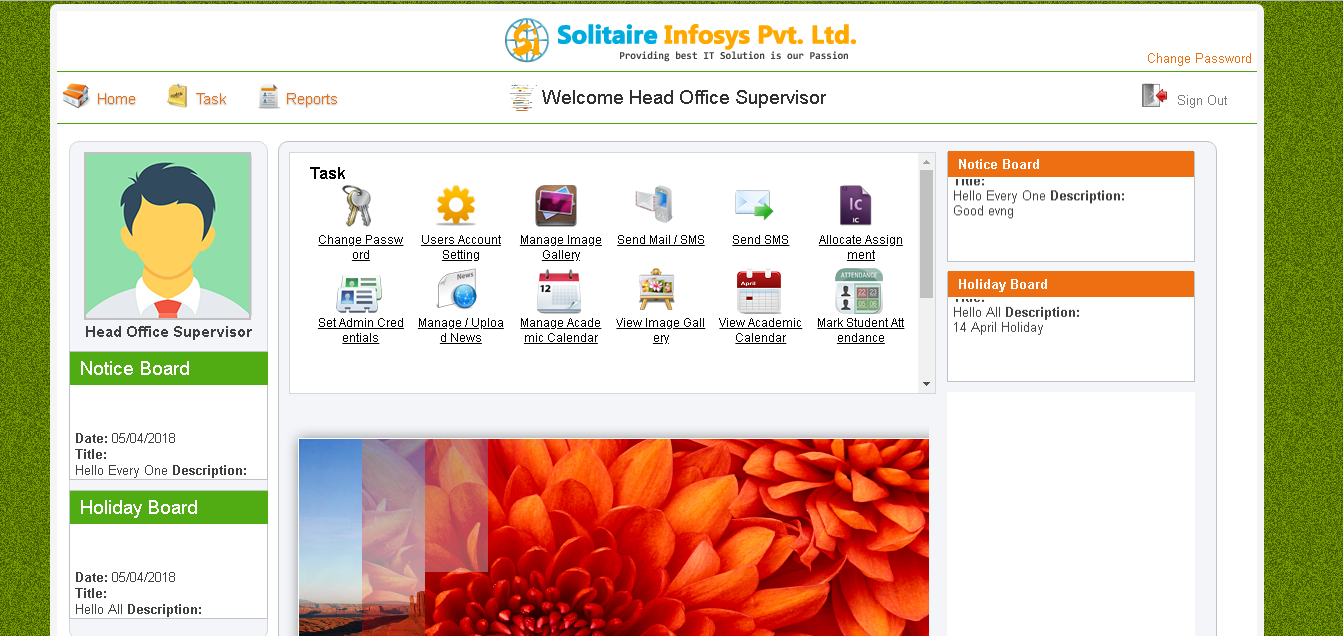This screenshot has height=636, width=1343.
Task: Click the keys icon for Change Password
Action: pos(356,206)
